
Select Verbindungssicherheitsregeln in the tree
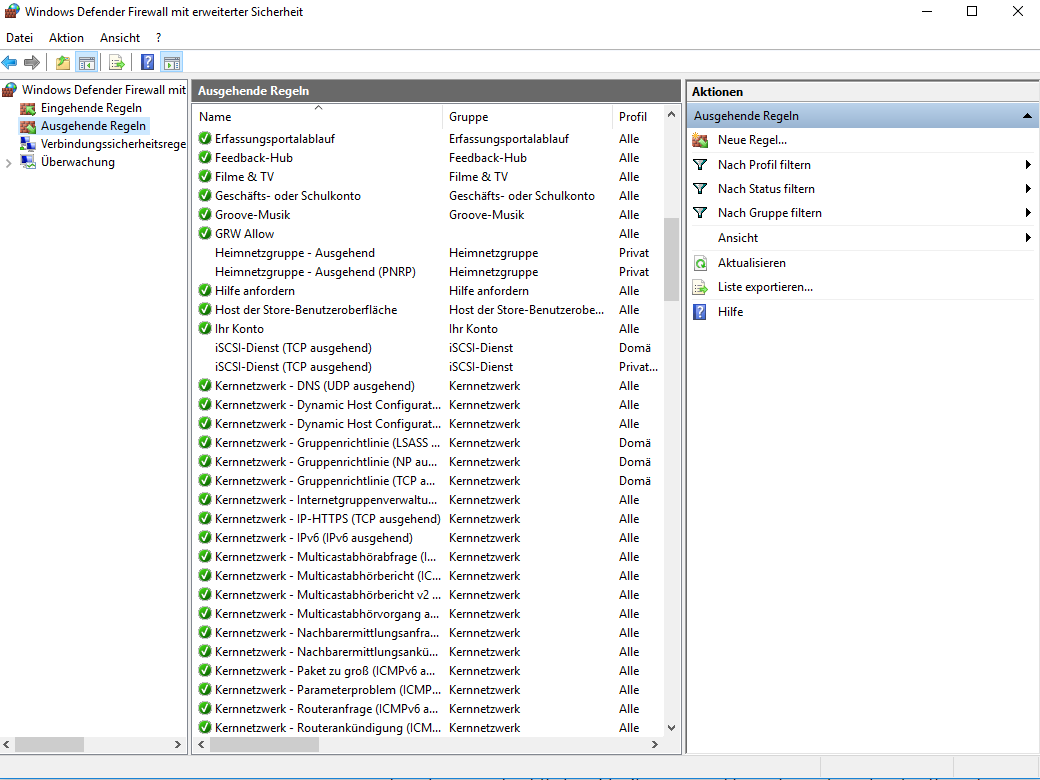pos(113,144)
